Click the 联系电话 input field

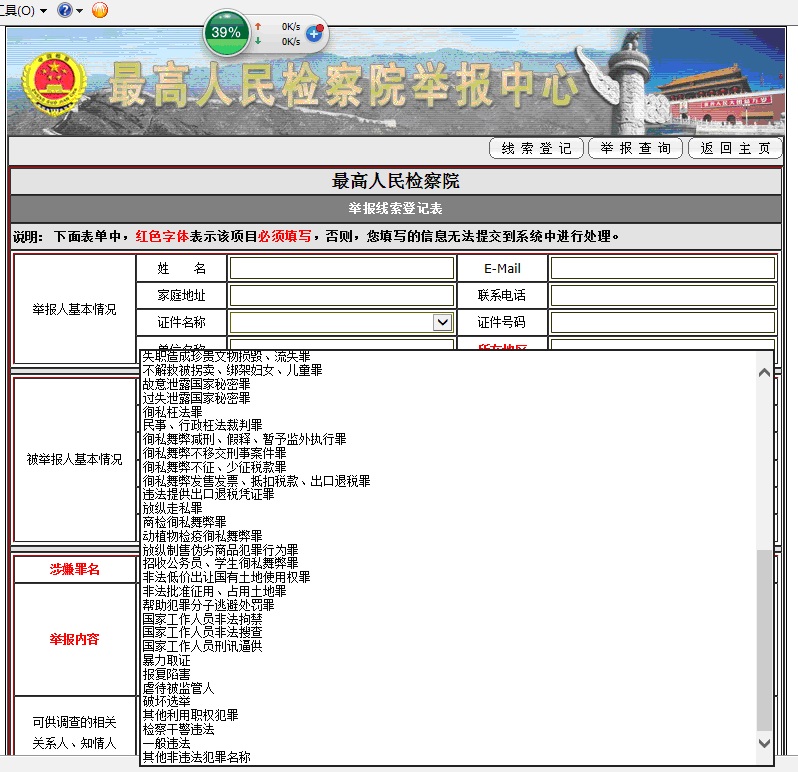point(662,295)
